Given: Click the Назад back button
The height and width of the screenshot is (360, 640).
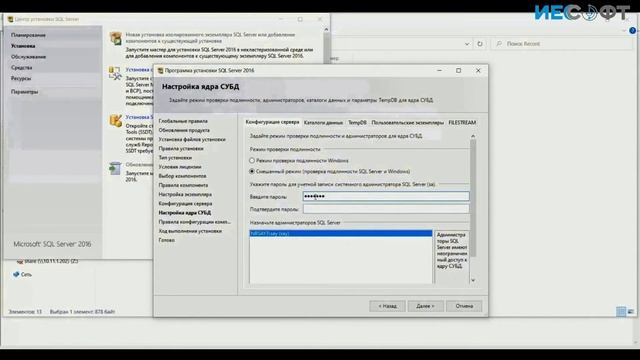Looking at the screenshot, I should (387, 306).
